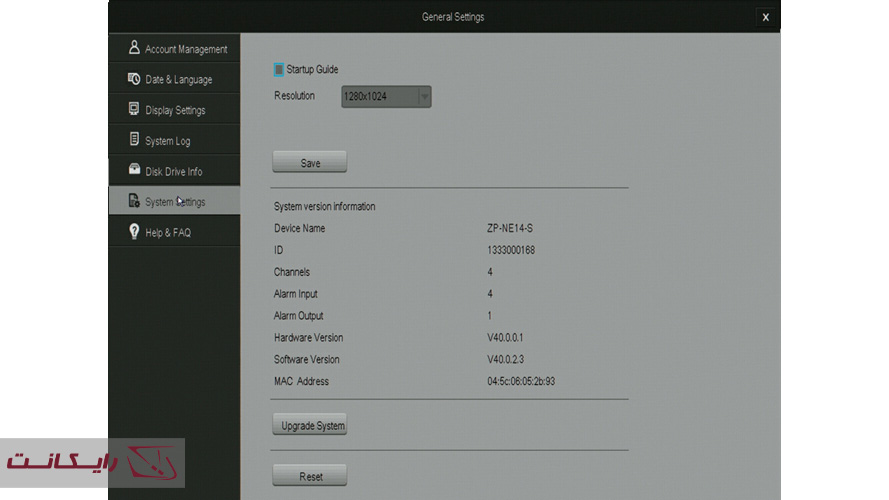Click the Help & FAQ question mark icon
Viewport: 889px width, 500px height.
(134, 232)
